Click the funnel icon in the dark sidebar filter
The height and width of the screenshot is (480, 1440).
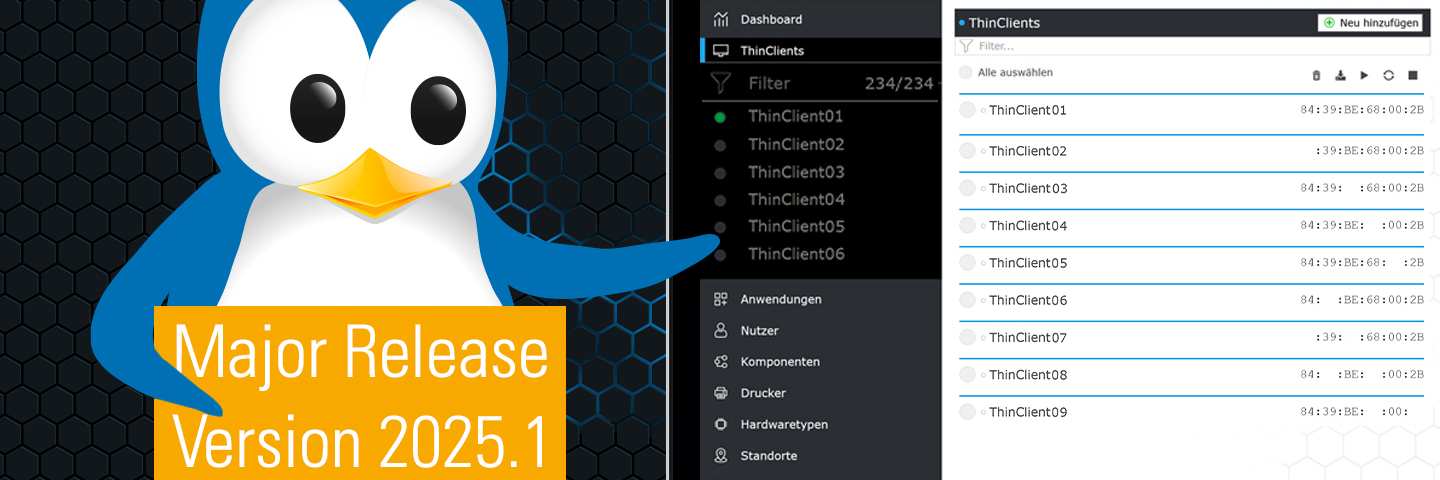(x=720, y=83)
